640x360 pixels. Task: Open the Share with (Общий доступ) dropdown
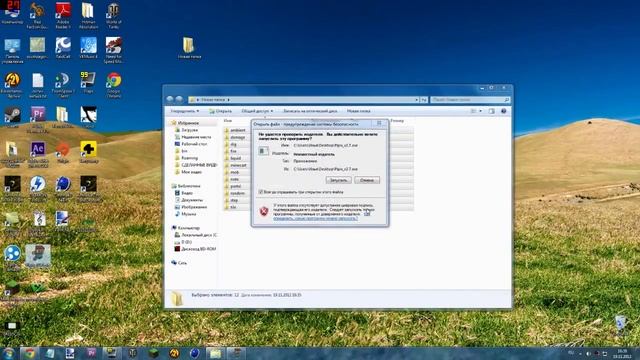tap(257, 111)
